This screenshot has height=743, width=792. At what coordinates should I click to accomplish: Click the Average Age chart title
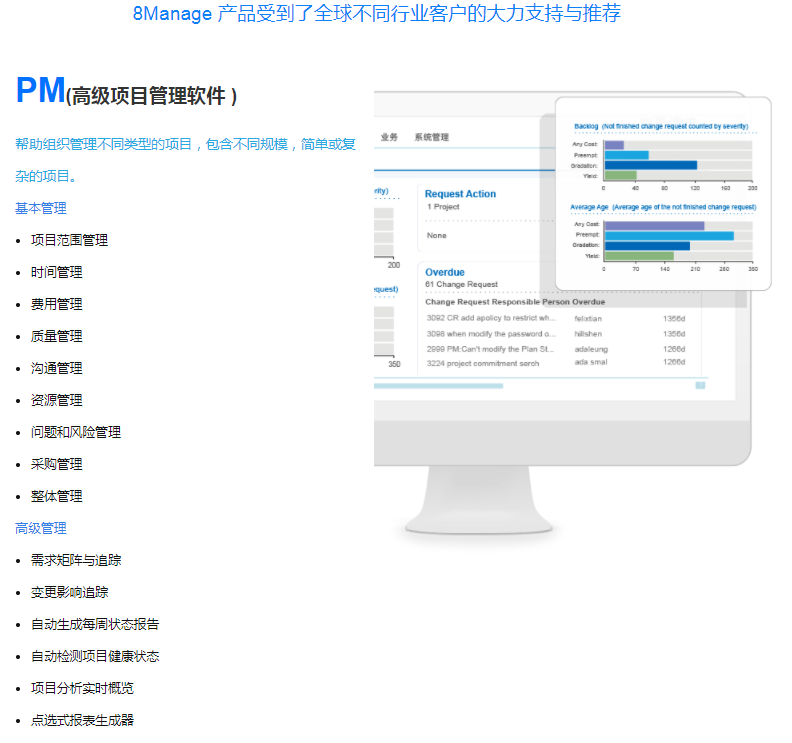(x=663, y=207)
